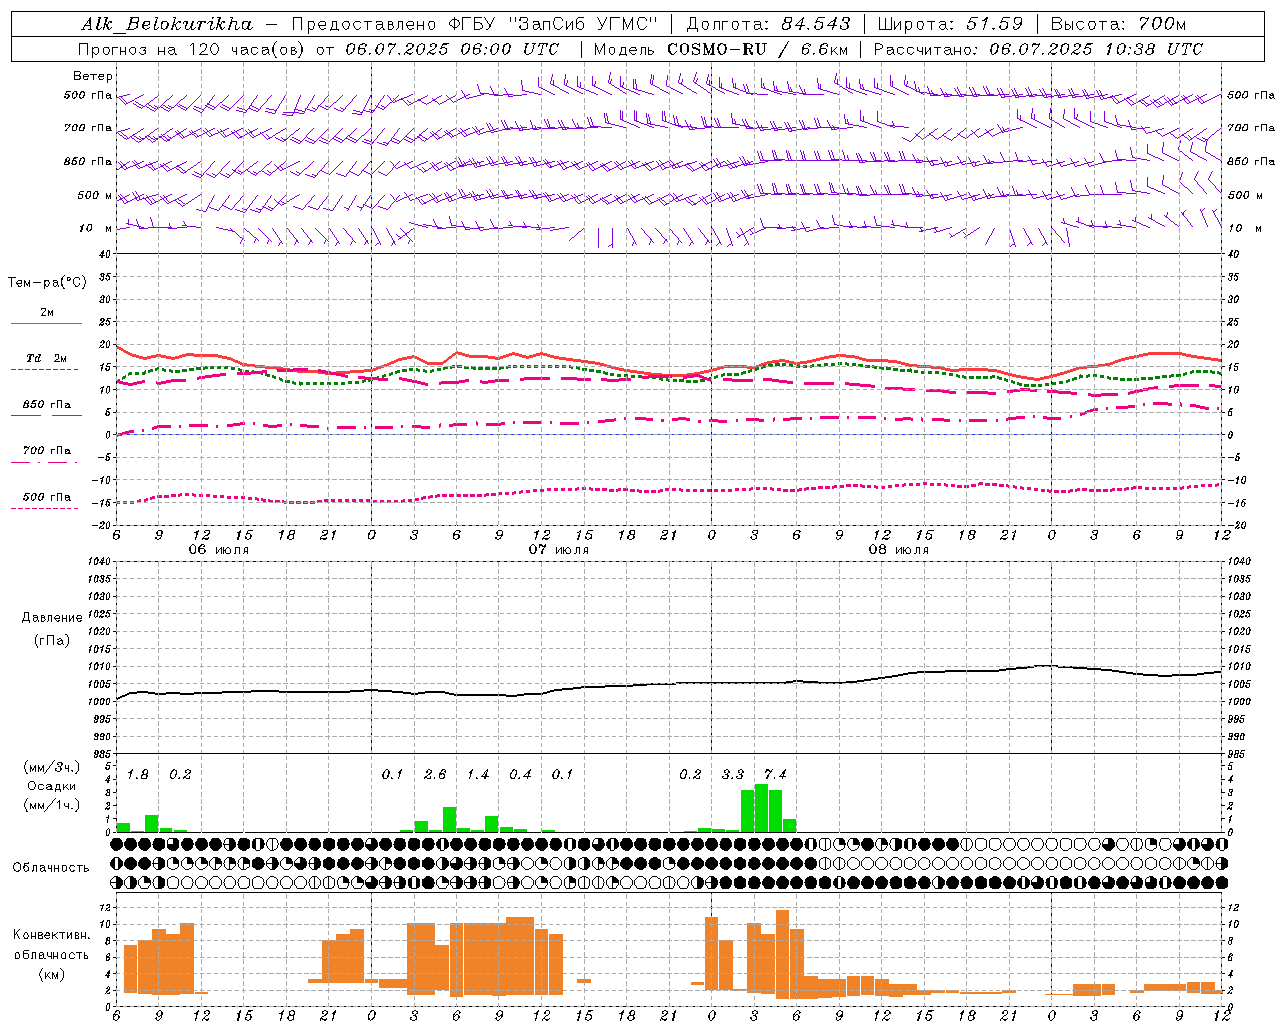This screenshot has height=1024, width=1280.
Task: Click the precipitation value 1.4
Action: [x=478, y=775]
